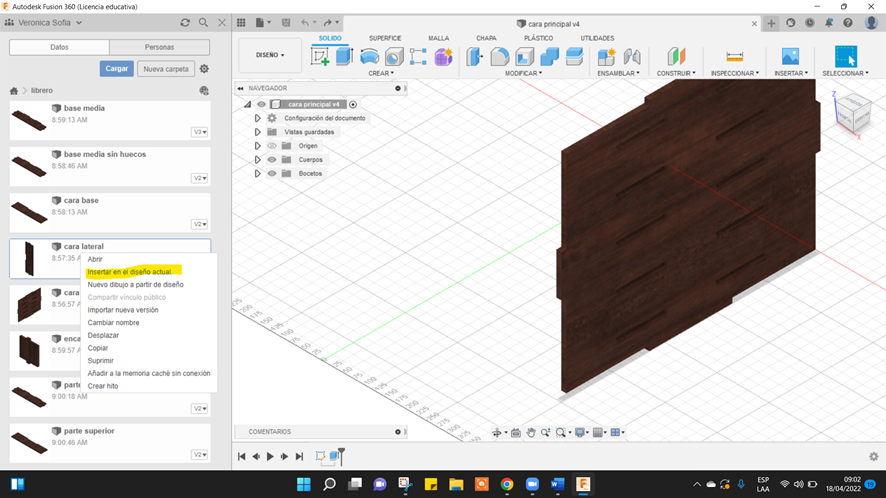Viewport: 886px width, 498px height.
Task: Click the Extrude tool in CREAR
Action: (x=344, y=57)
